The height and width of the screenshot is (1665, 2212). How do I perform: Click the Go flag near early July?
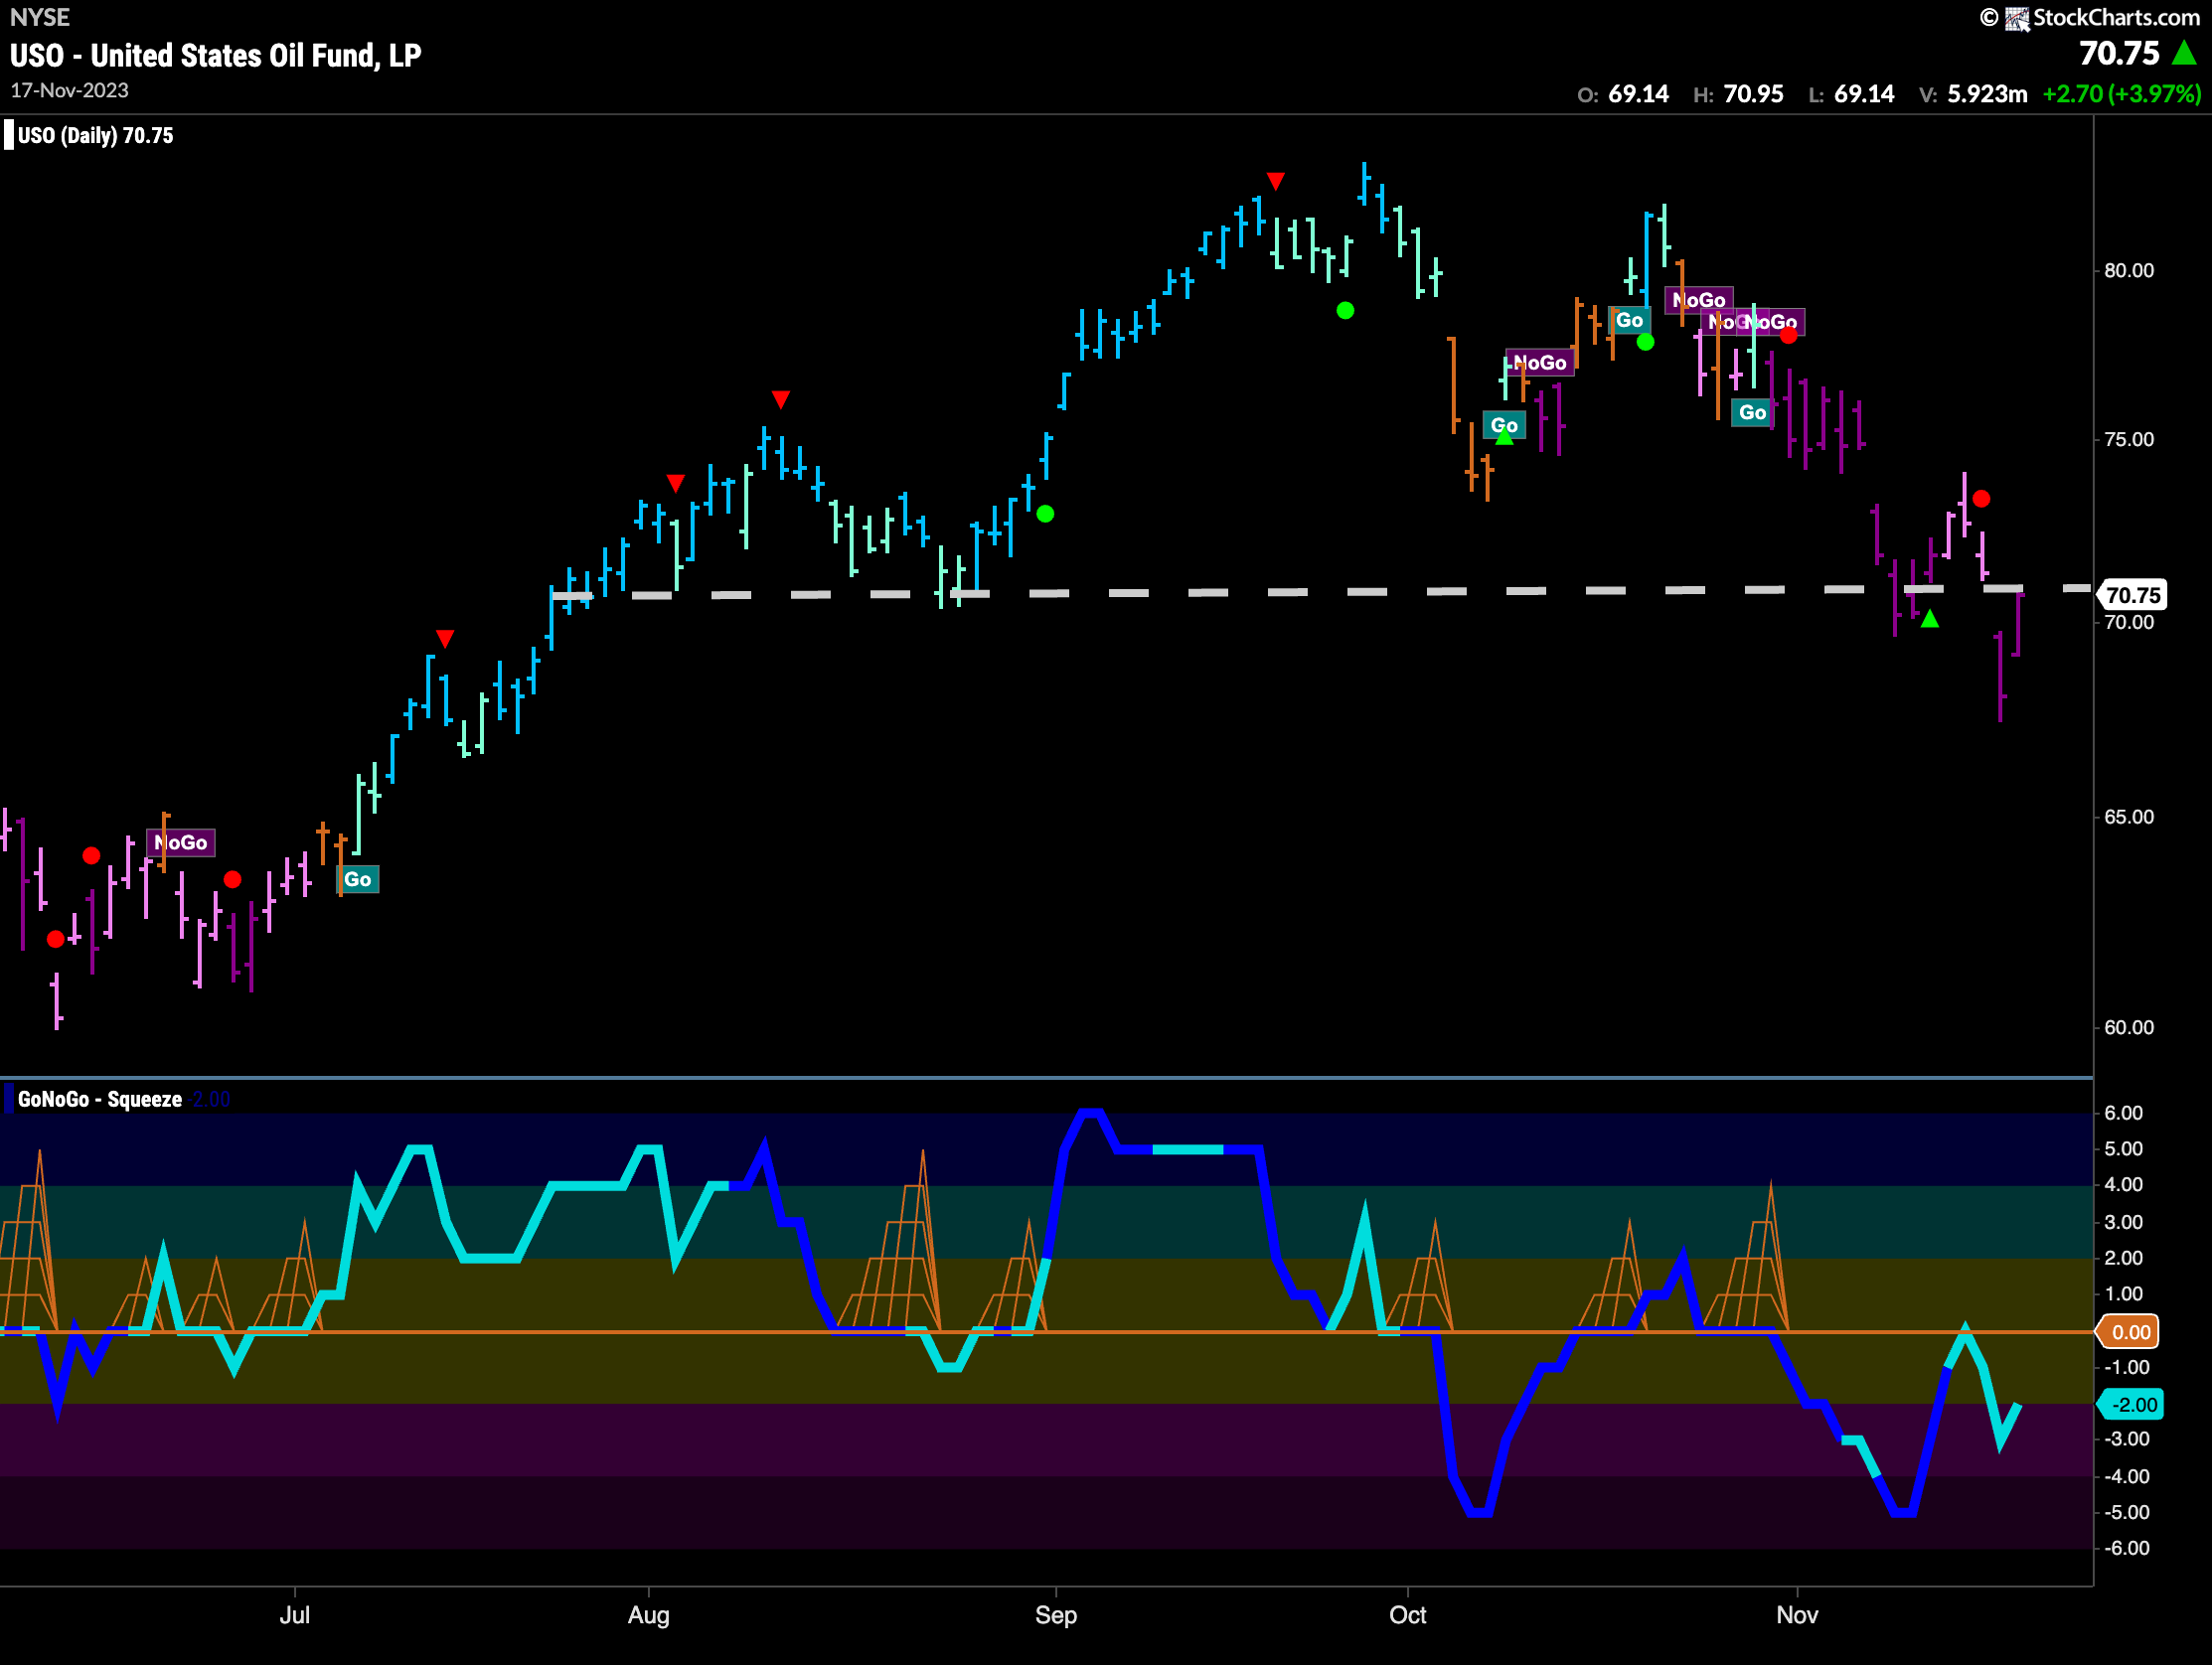[x=357, y=880]
